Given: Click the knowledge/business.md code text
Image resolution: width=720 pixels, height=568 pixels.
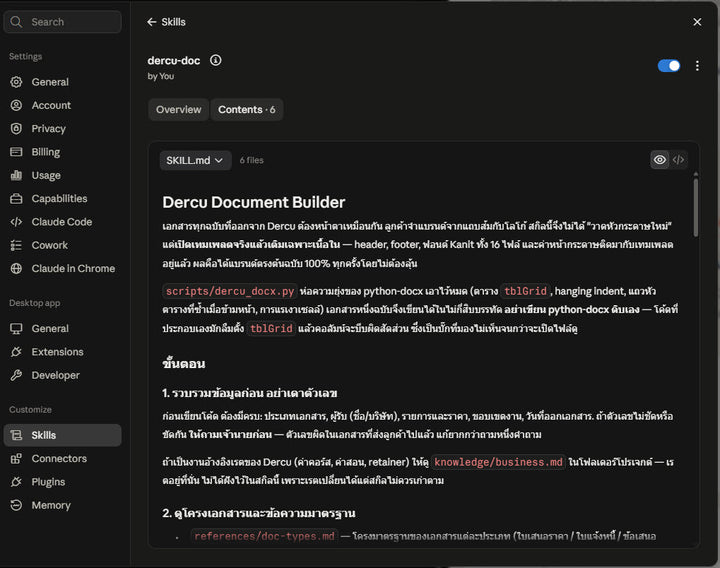Looking at the screenshot, I should pyautogui.click(x=498, y=462).
